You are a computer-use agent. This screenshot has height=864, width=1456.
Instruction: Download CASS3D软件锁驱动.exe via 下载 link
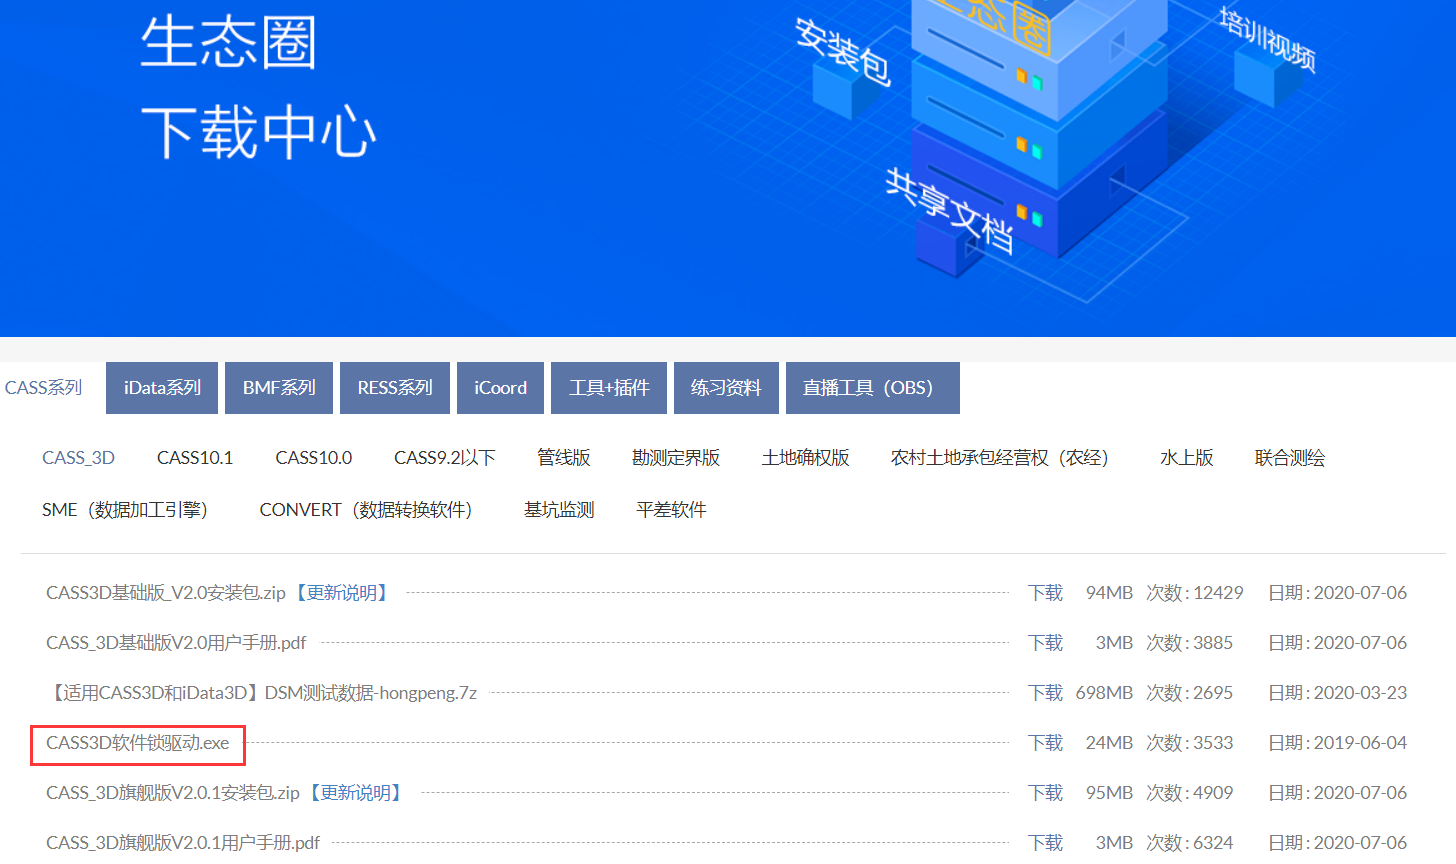[1045, 743]
